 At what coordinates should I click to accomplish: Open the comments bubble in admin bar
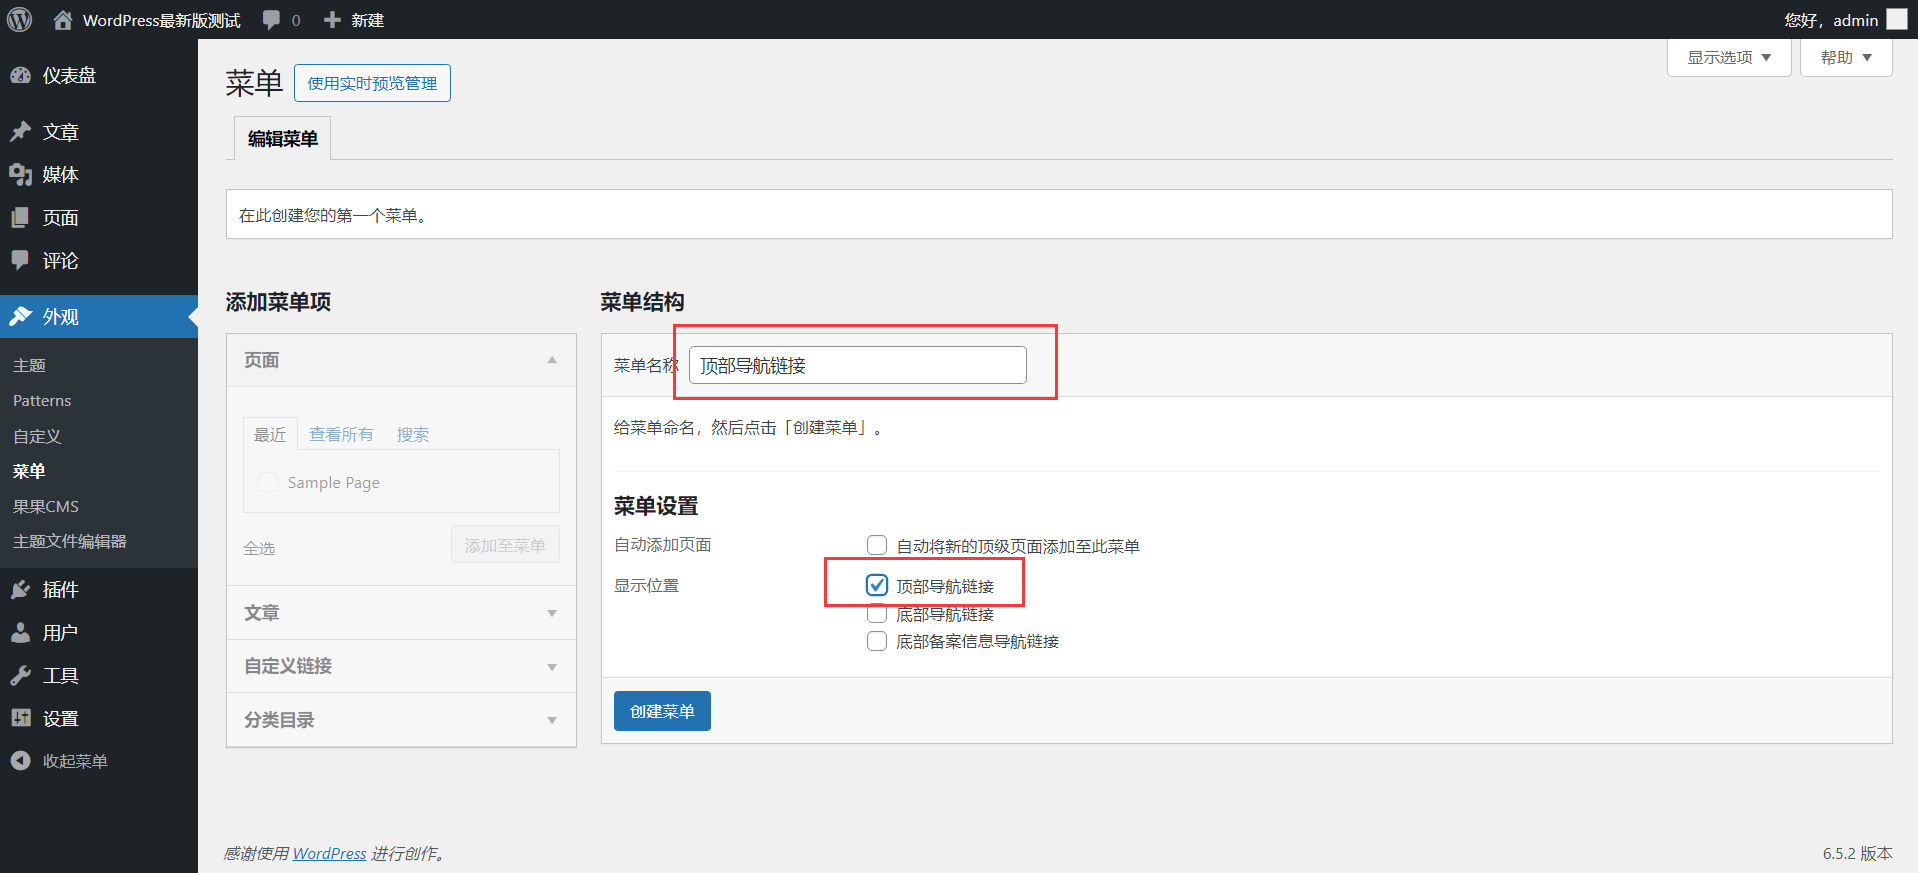point(271,20)
